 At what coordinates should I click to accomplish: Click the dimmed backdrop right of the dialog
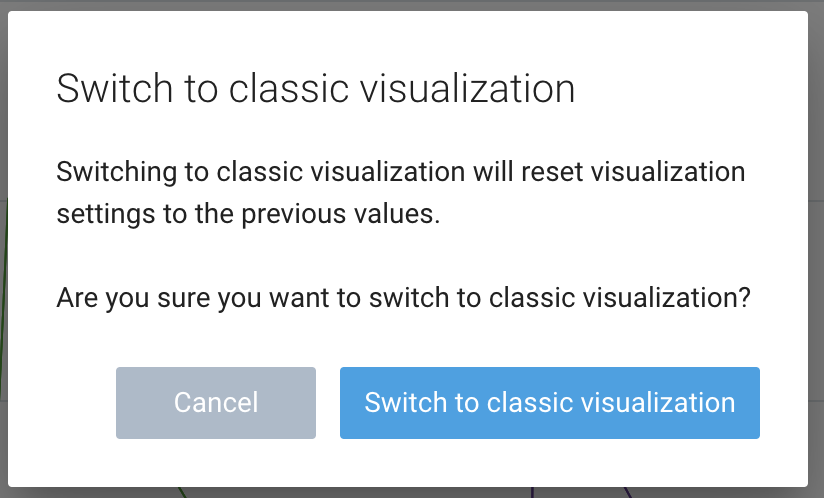816,250
